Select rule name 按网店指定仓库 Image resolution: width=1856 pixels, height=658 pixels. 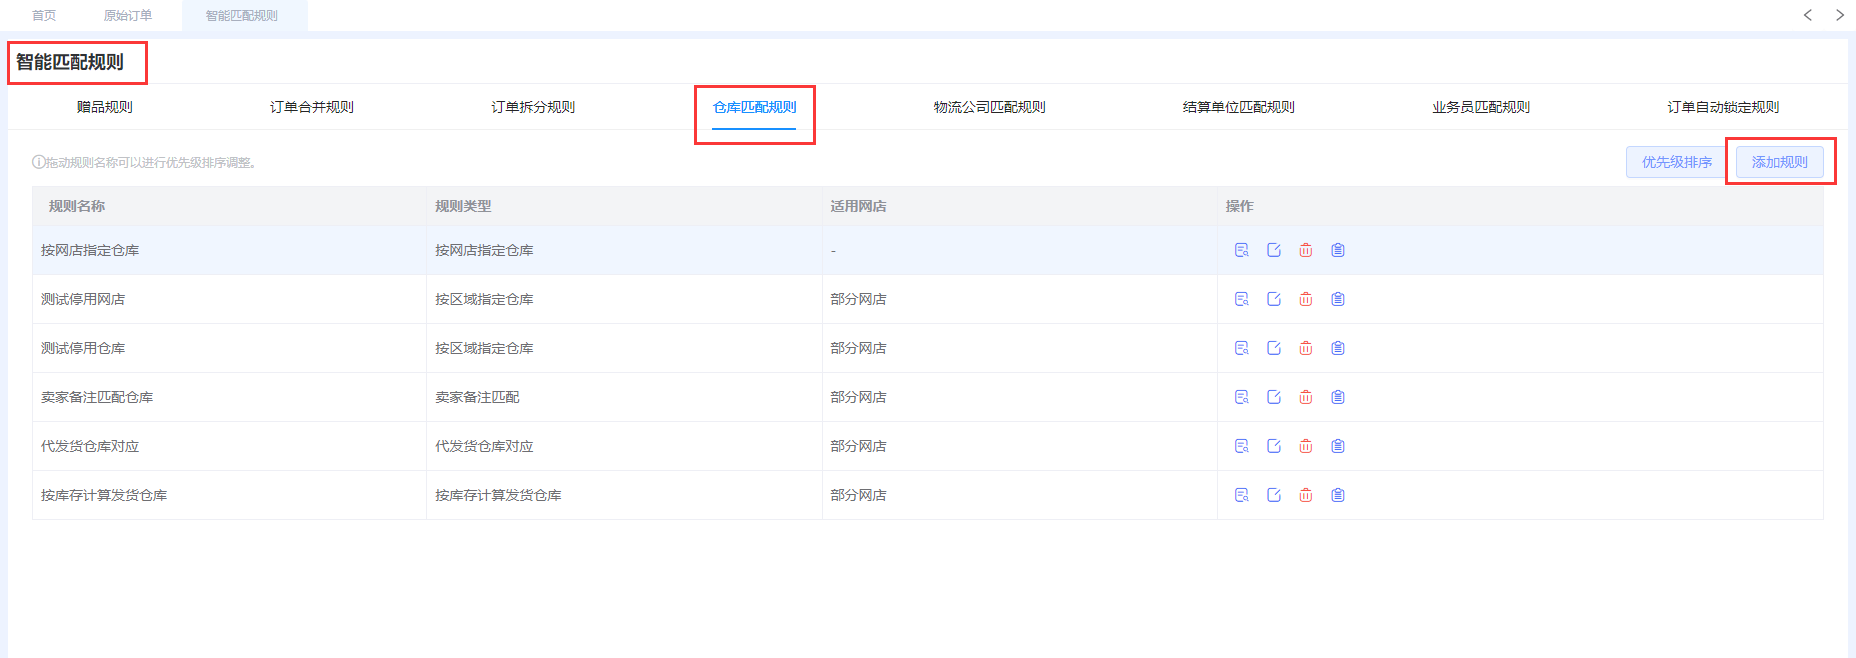90,250
